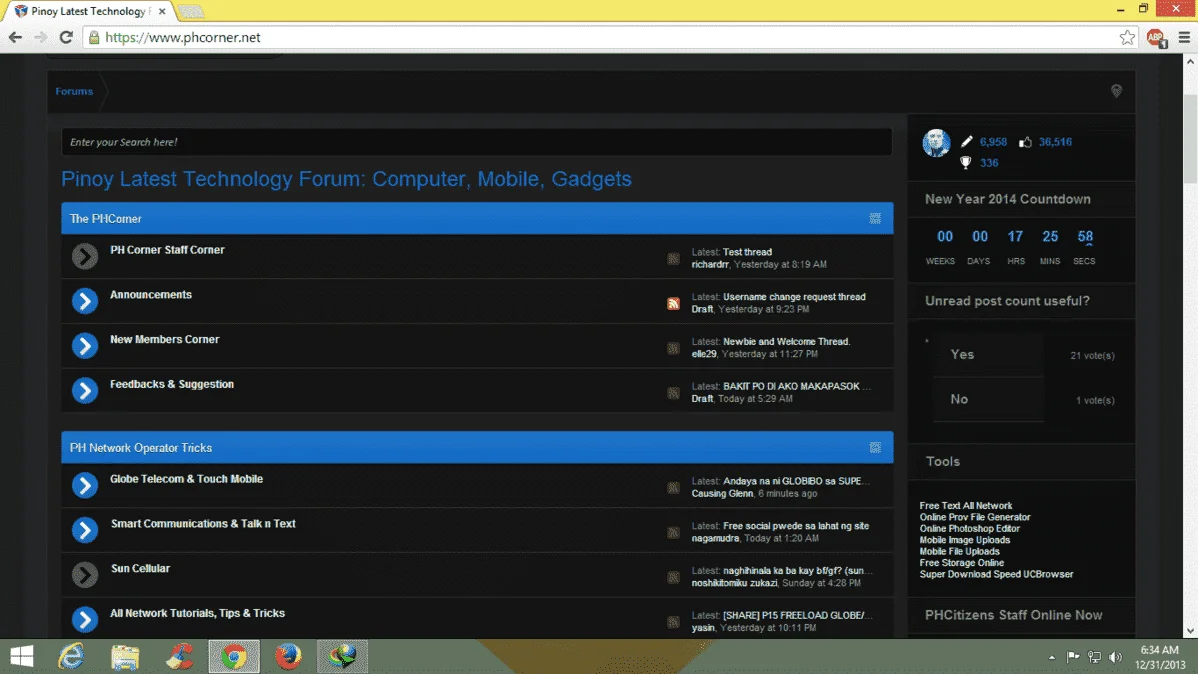
Task: Open Super Download Speed UCBrowser link
Action: pos(996,575)
